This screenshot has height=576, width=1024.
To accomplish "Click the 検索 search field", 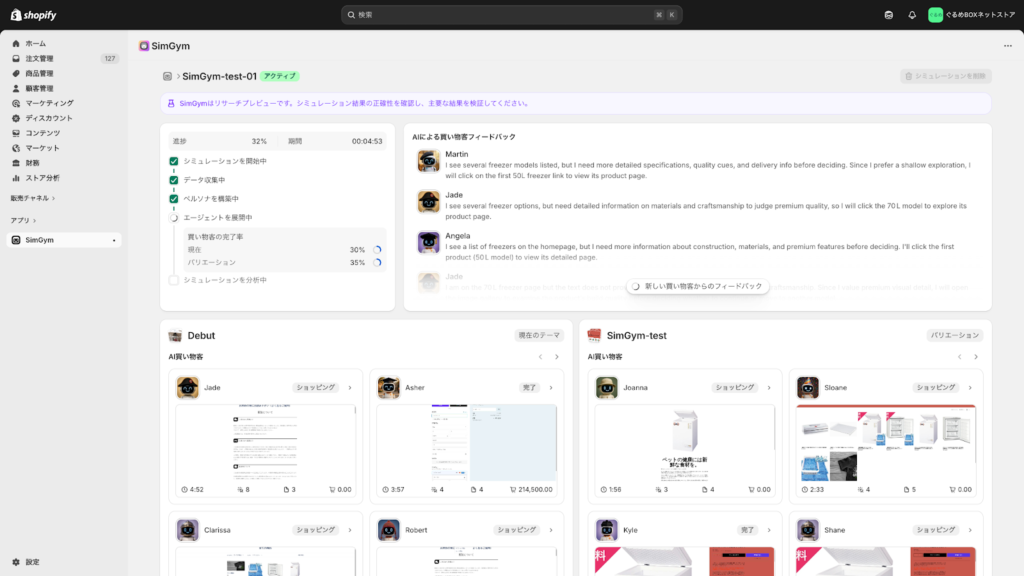I will 512,15.
